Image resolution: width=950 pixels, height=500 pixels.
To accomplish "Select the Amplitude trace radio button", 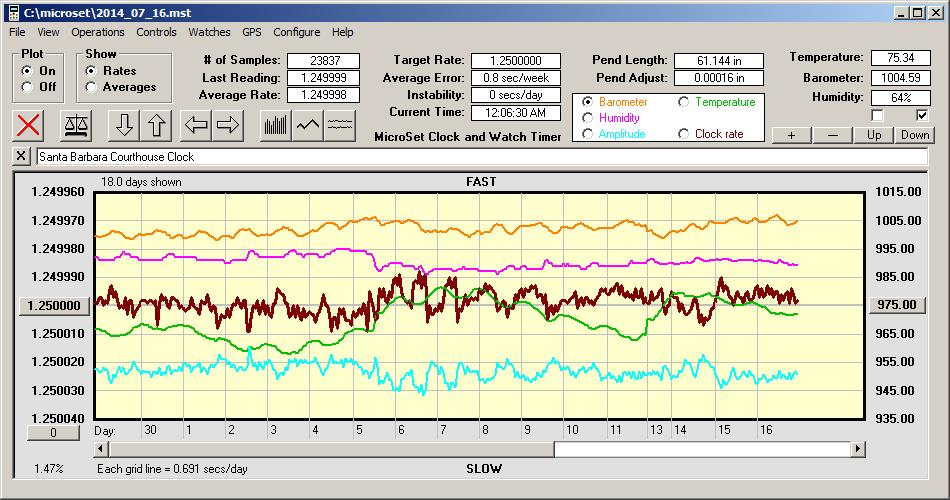I will click(x=587, y=133).
